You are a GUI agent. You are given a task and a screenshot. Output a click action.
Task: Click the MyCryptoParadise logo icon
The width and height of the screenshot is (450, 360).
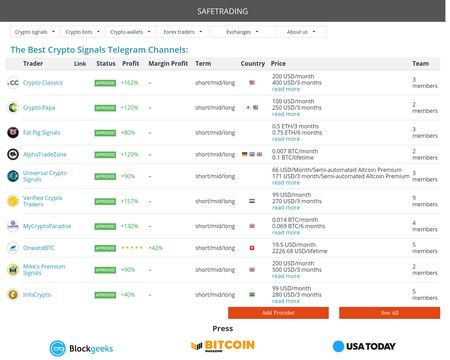coord(13,226)
